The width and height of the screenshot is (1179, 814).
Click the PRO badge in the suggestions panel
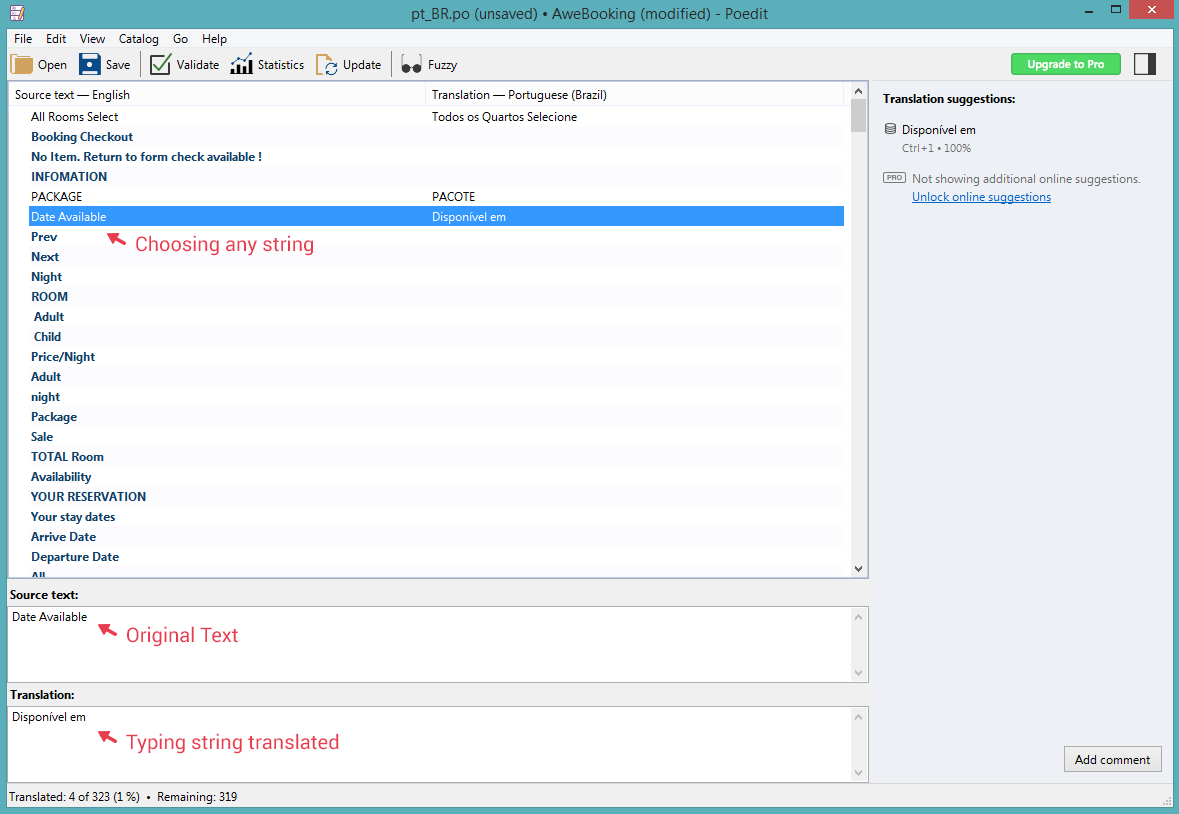[x=893, y=177]
